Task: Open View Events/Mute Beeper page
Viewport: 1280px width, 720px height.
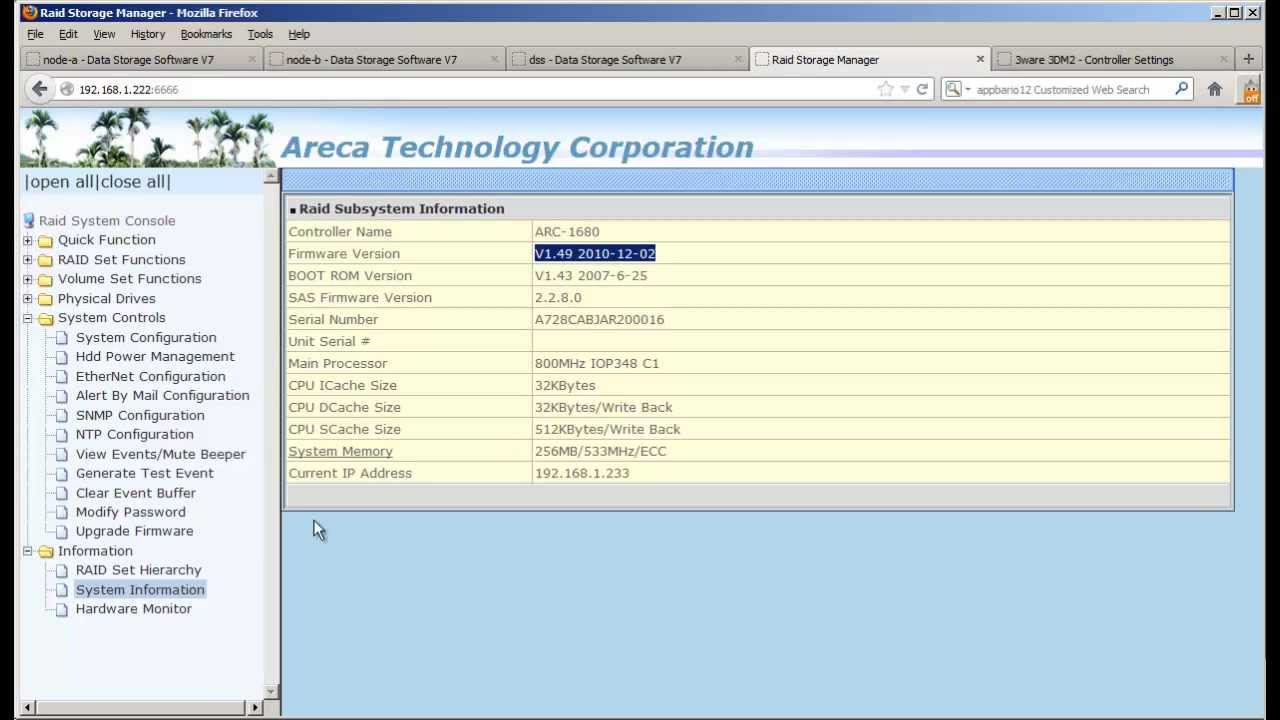Action: pos(160,454)
